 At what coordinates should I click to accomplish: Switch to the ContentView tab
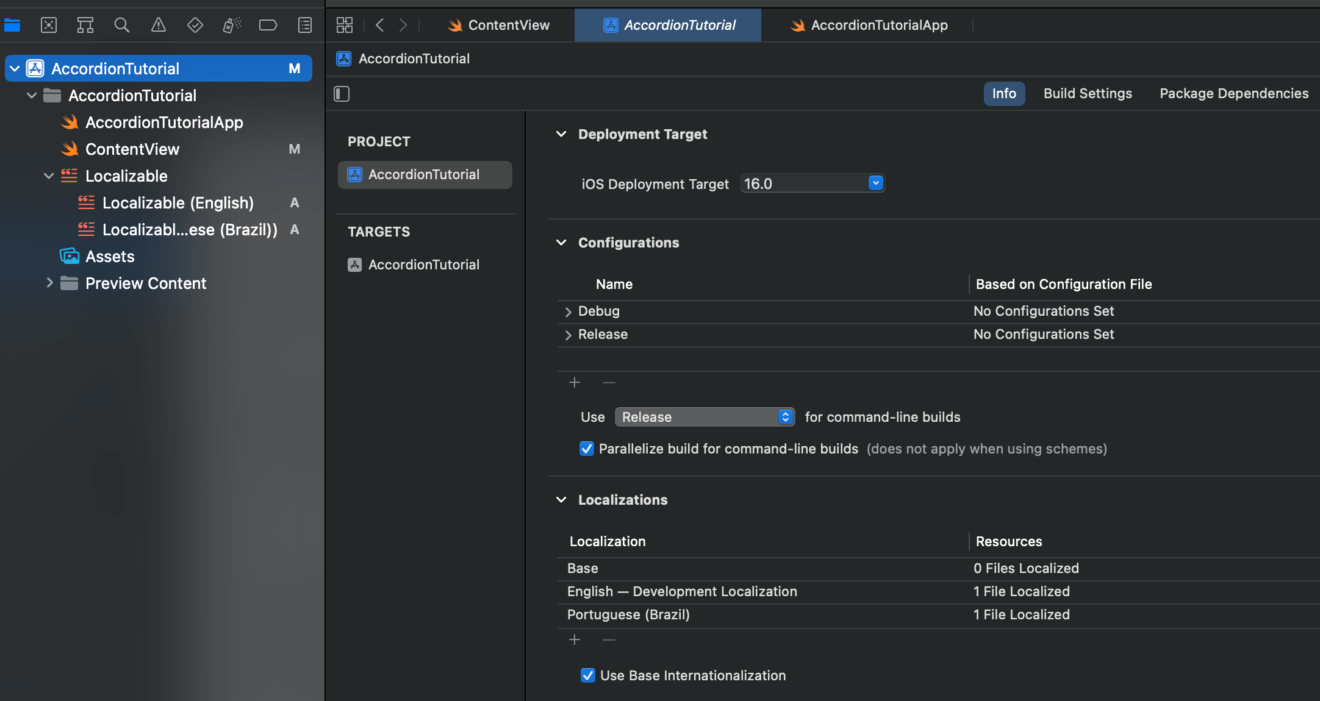pos(500,25)
